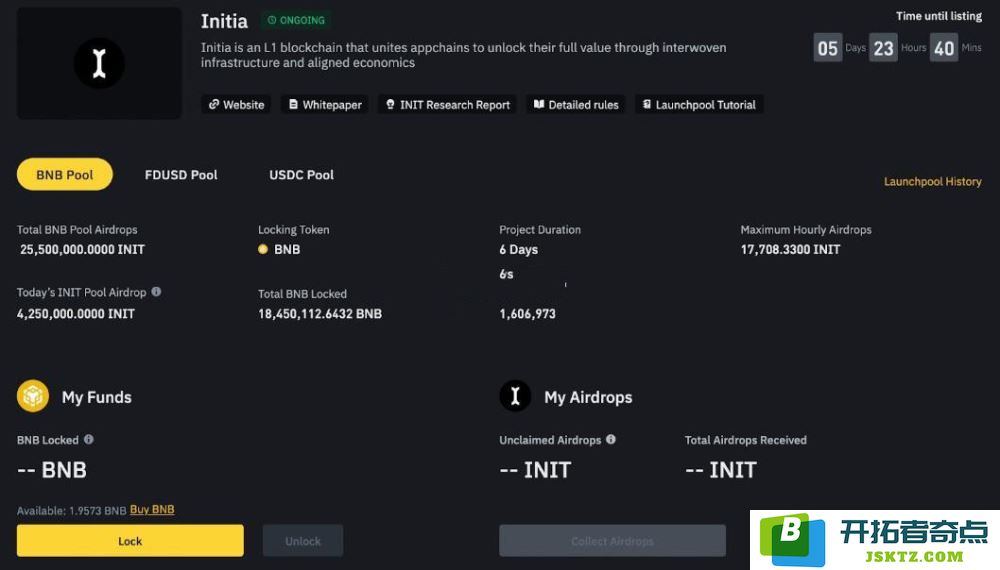Image resolution: width=1000 pixels, height=570 pixels.
Task: Click the yellow Lock button
Action: point(130,541)
